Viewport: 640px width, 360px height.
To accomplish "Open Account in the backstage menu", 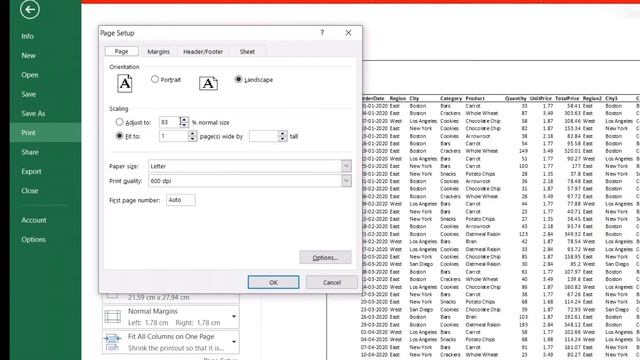I will tap(34, 220).
